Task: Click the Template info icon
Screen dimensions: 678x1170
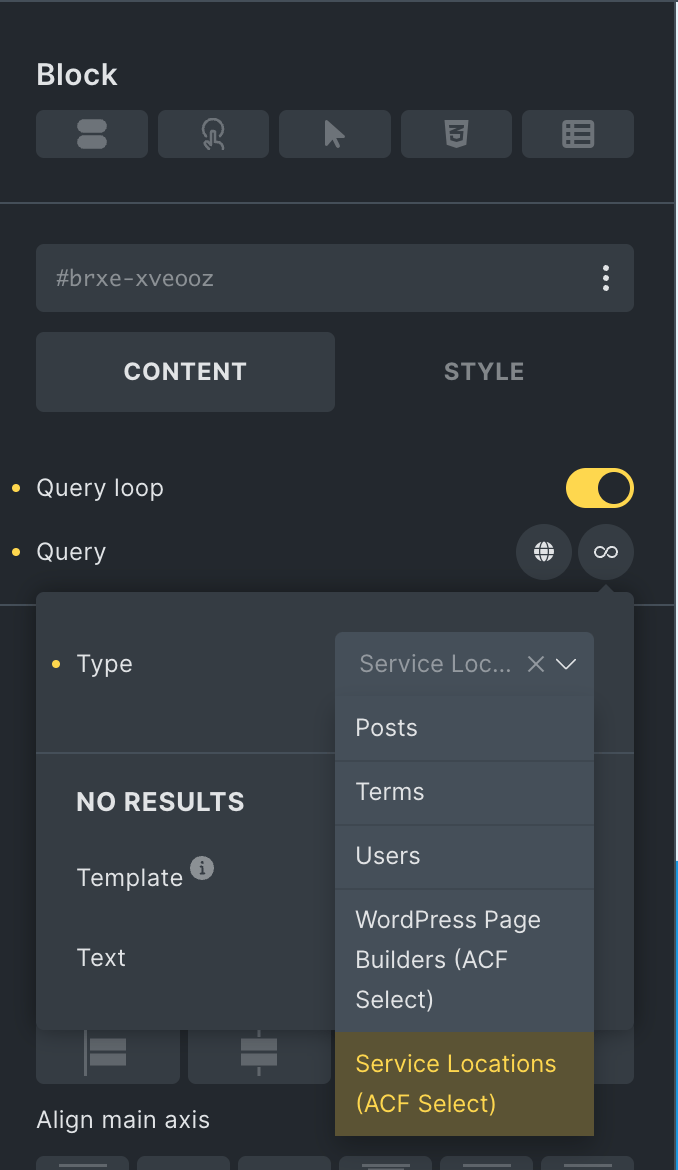Action: coord(202,868)
